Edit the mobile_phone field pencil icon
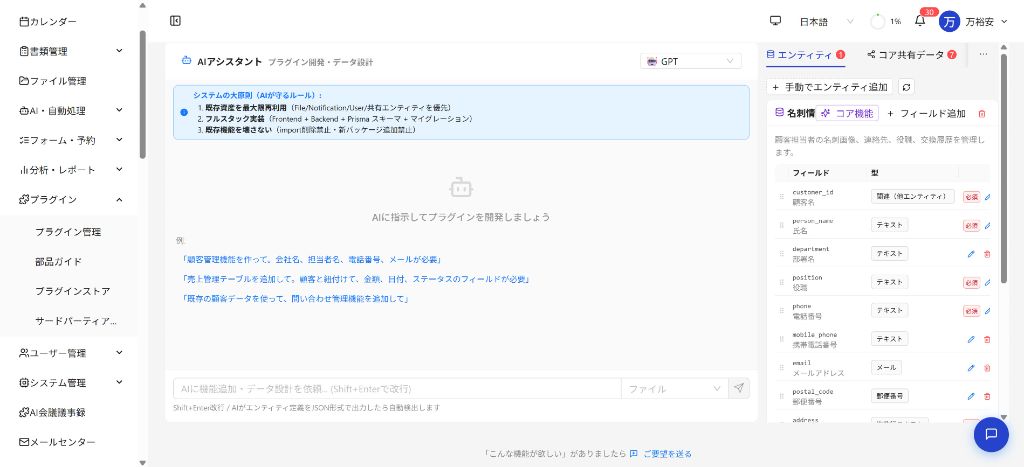Screen dimensions: 1024x467 [971, 340]
